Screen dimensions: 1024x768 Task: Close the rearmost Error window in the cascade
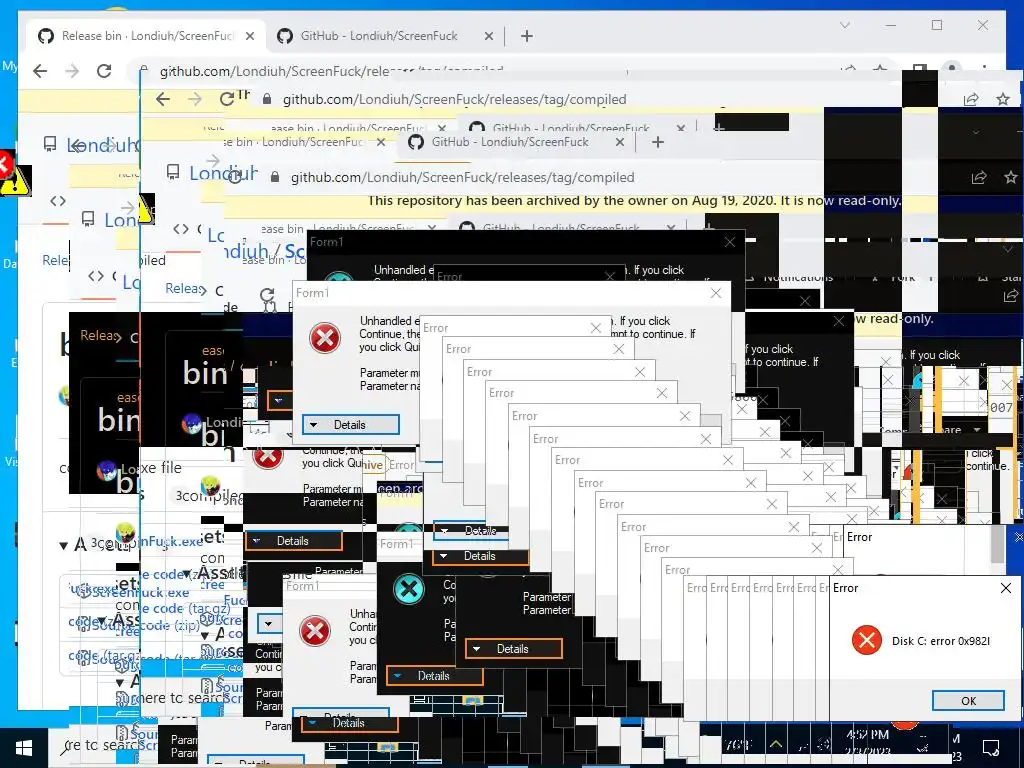pos(596,328)
